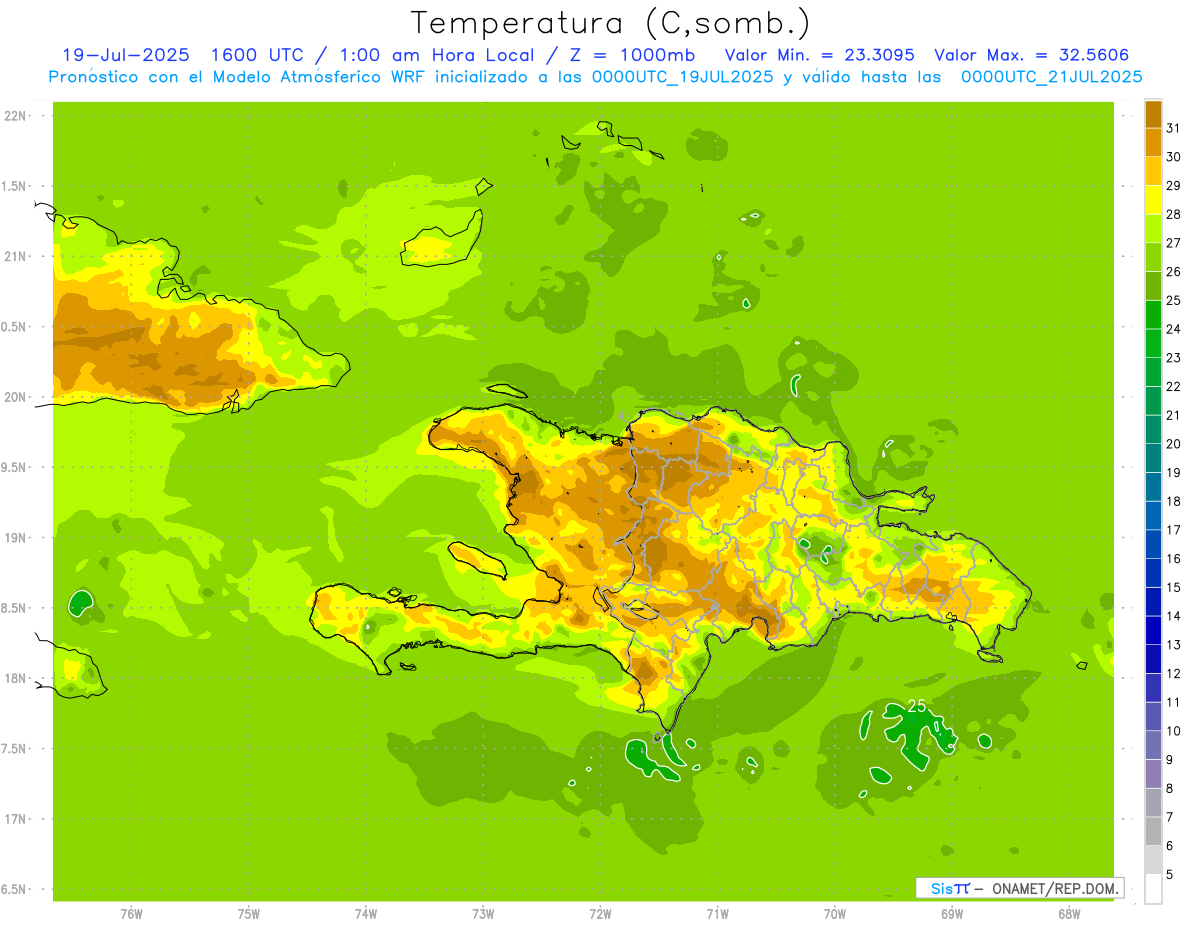The image size is (1200, 927).
Task: Click the "20N" latitude axis label
Action: [14, 397]
